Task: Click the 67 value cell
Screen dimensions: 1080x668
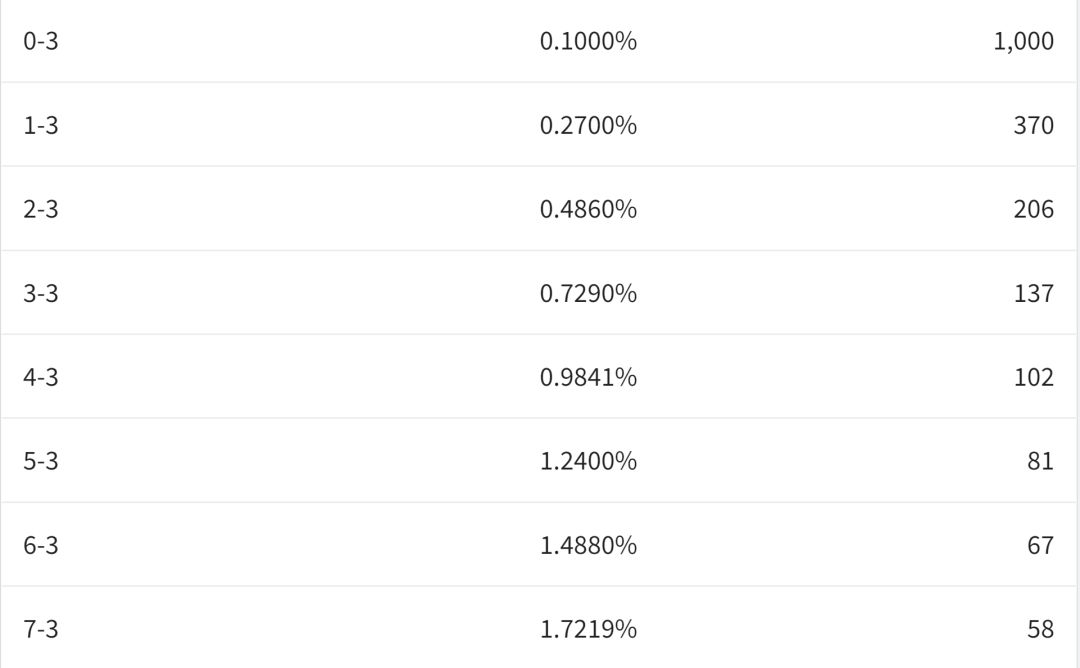Action: 1041,545
